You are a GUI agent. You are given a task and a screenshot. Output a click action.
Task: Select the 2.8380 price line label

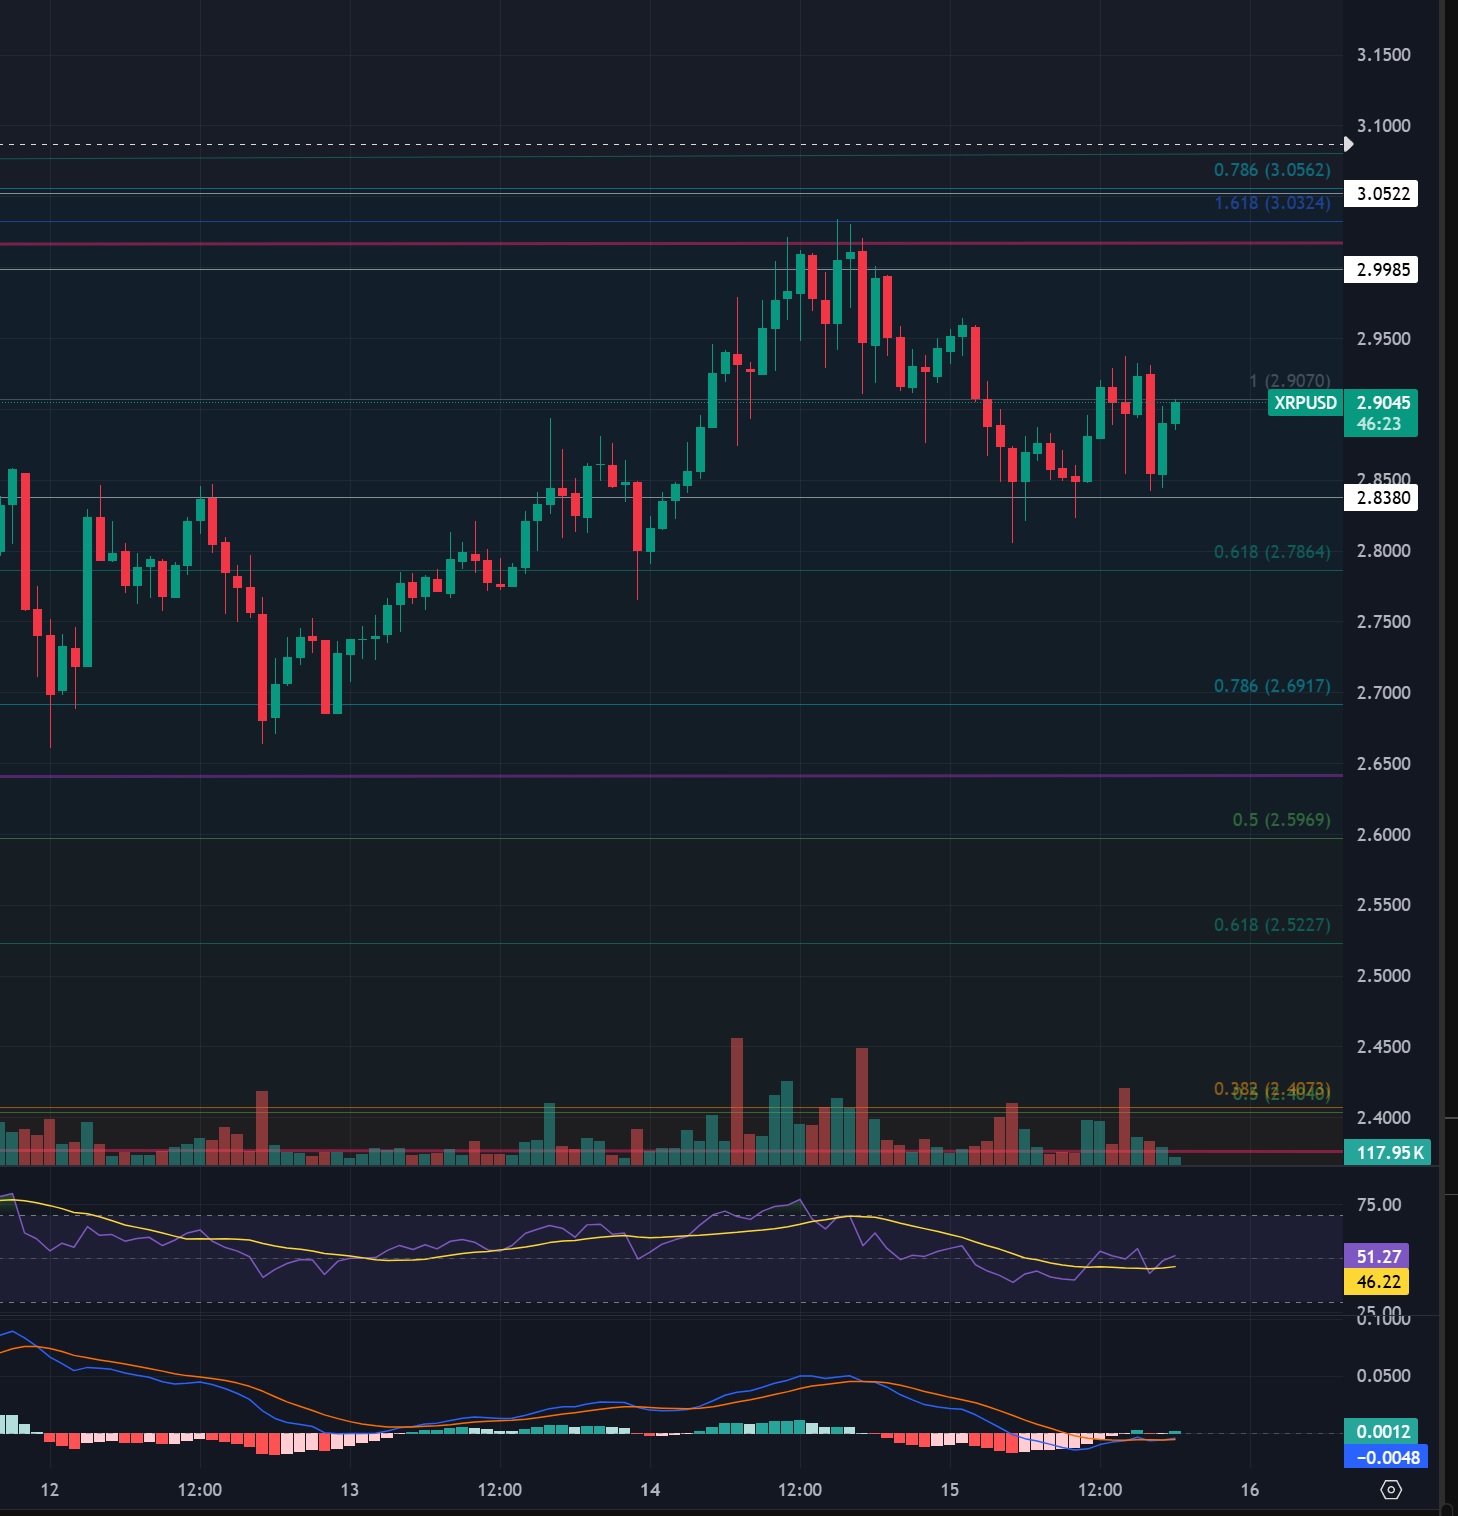(1382, 498)
